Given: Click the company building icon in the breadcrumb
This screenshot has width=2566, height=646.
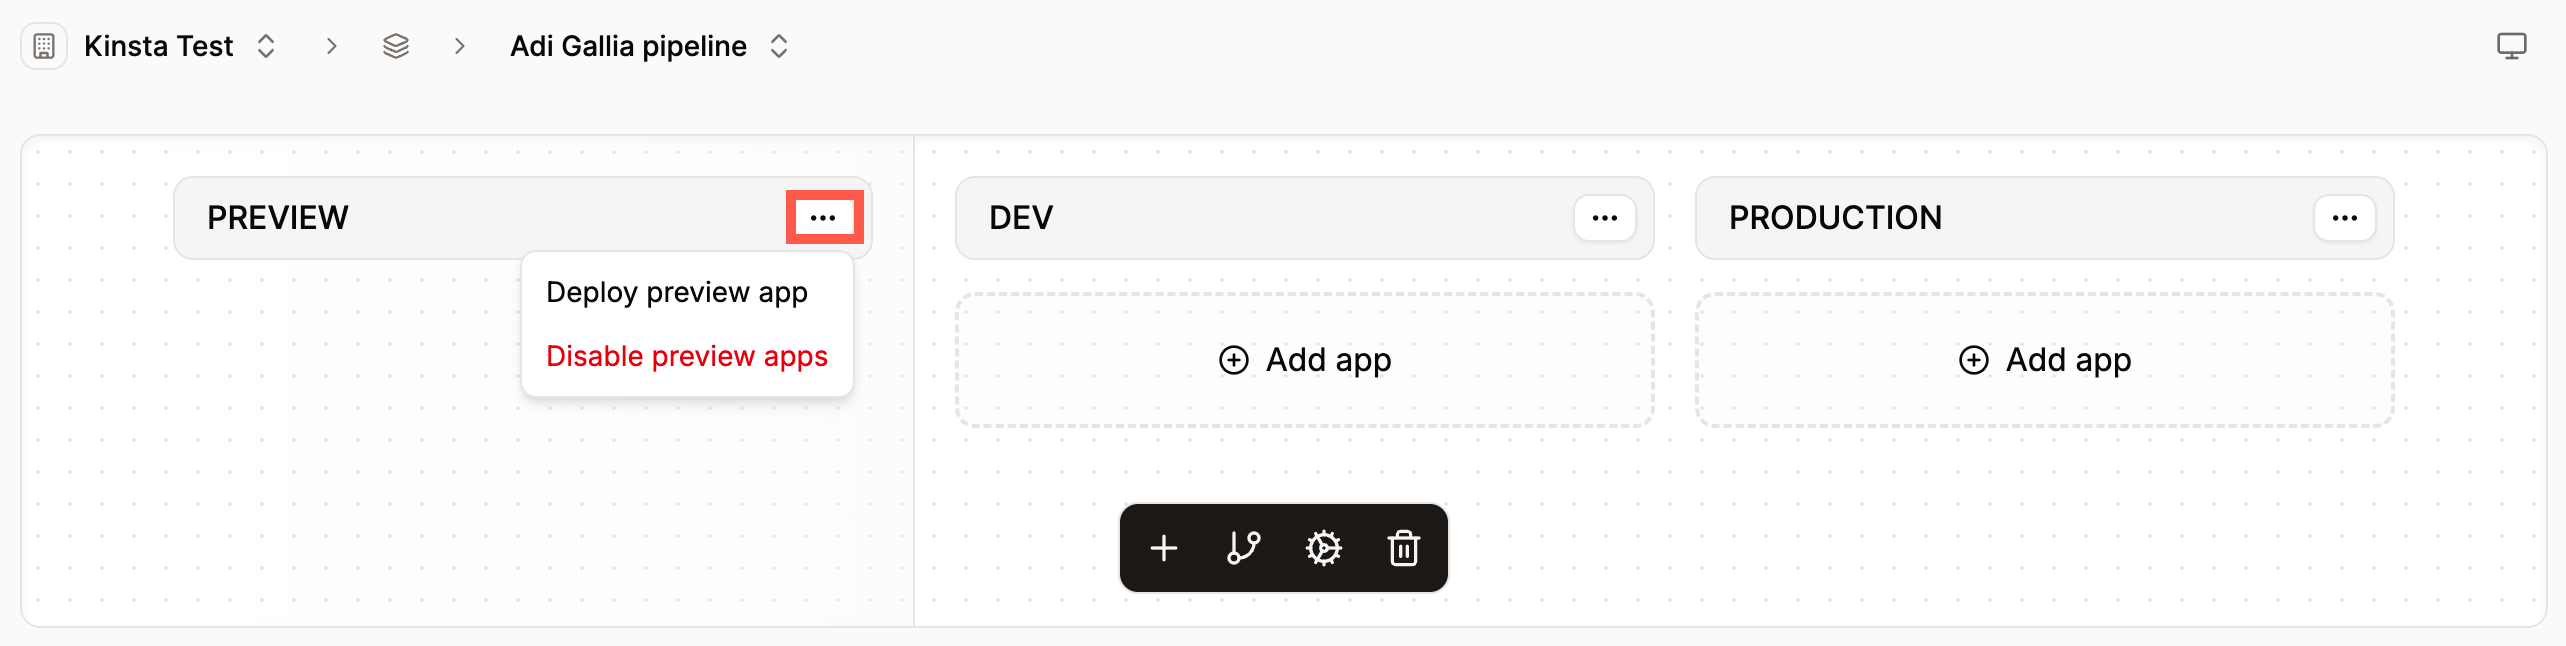Looking at the screenshot, I should pyautogui.click(x=44, y=45).
